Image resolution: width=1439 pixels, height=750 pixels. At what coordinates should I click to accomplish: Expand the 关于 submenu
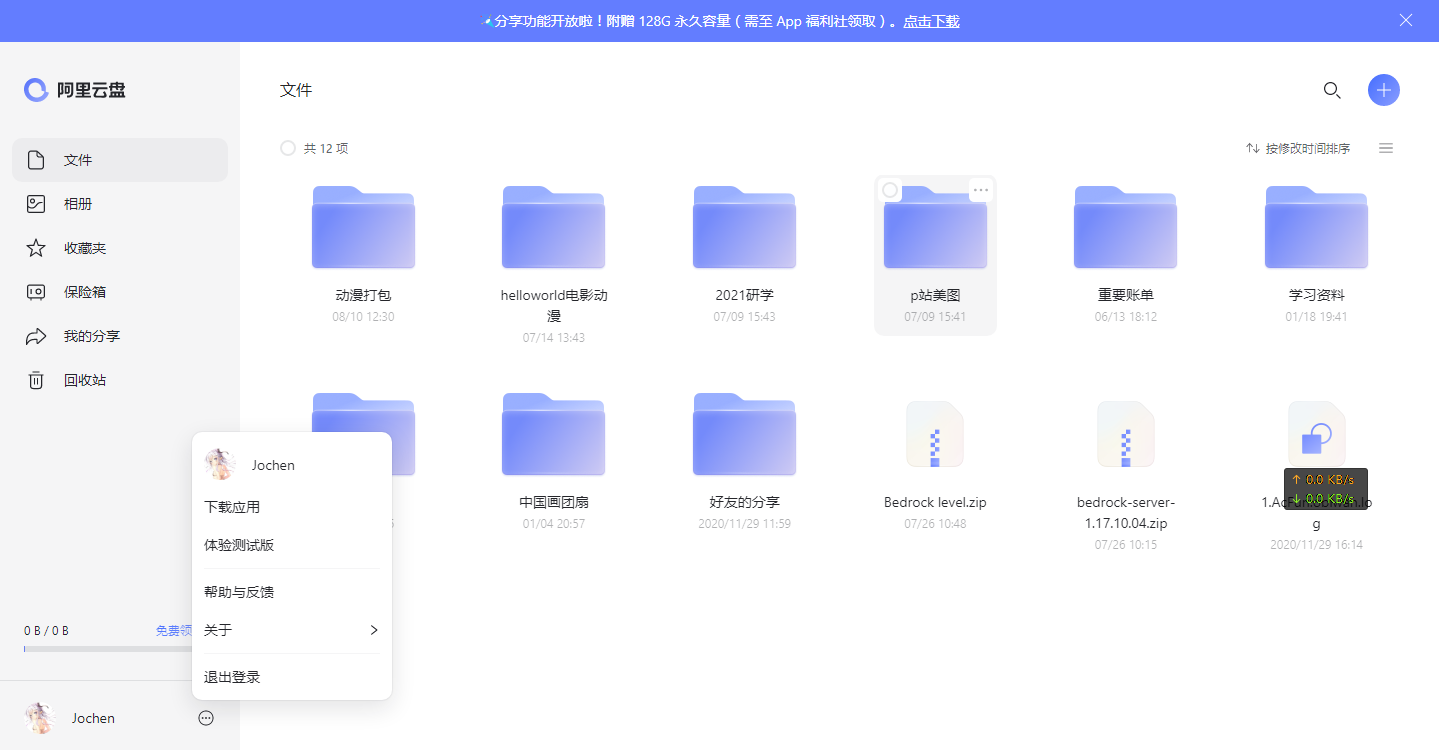click(x=291, y=630)
